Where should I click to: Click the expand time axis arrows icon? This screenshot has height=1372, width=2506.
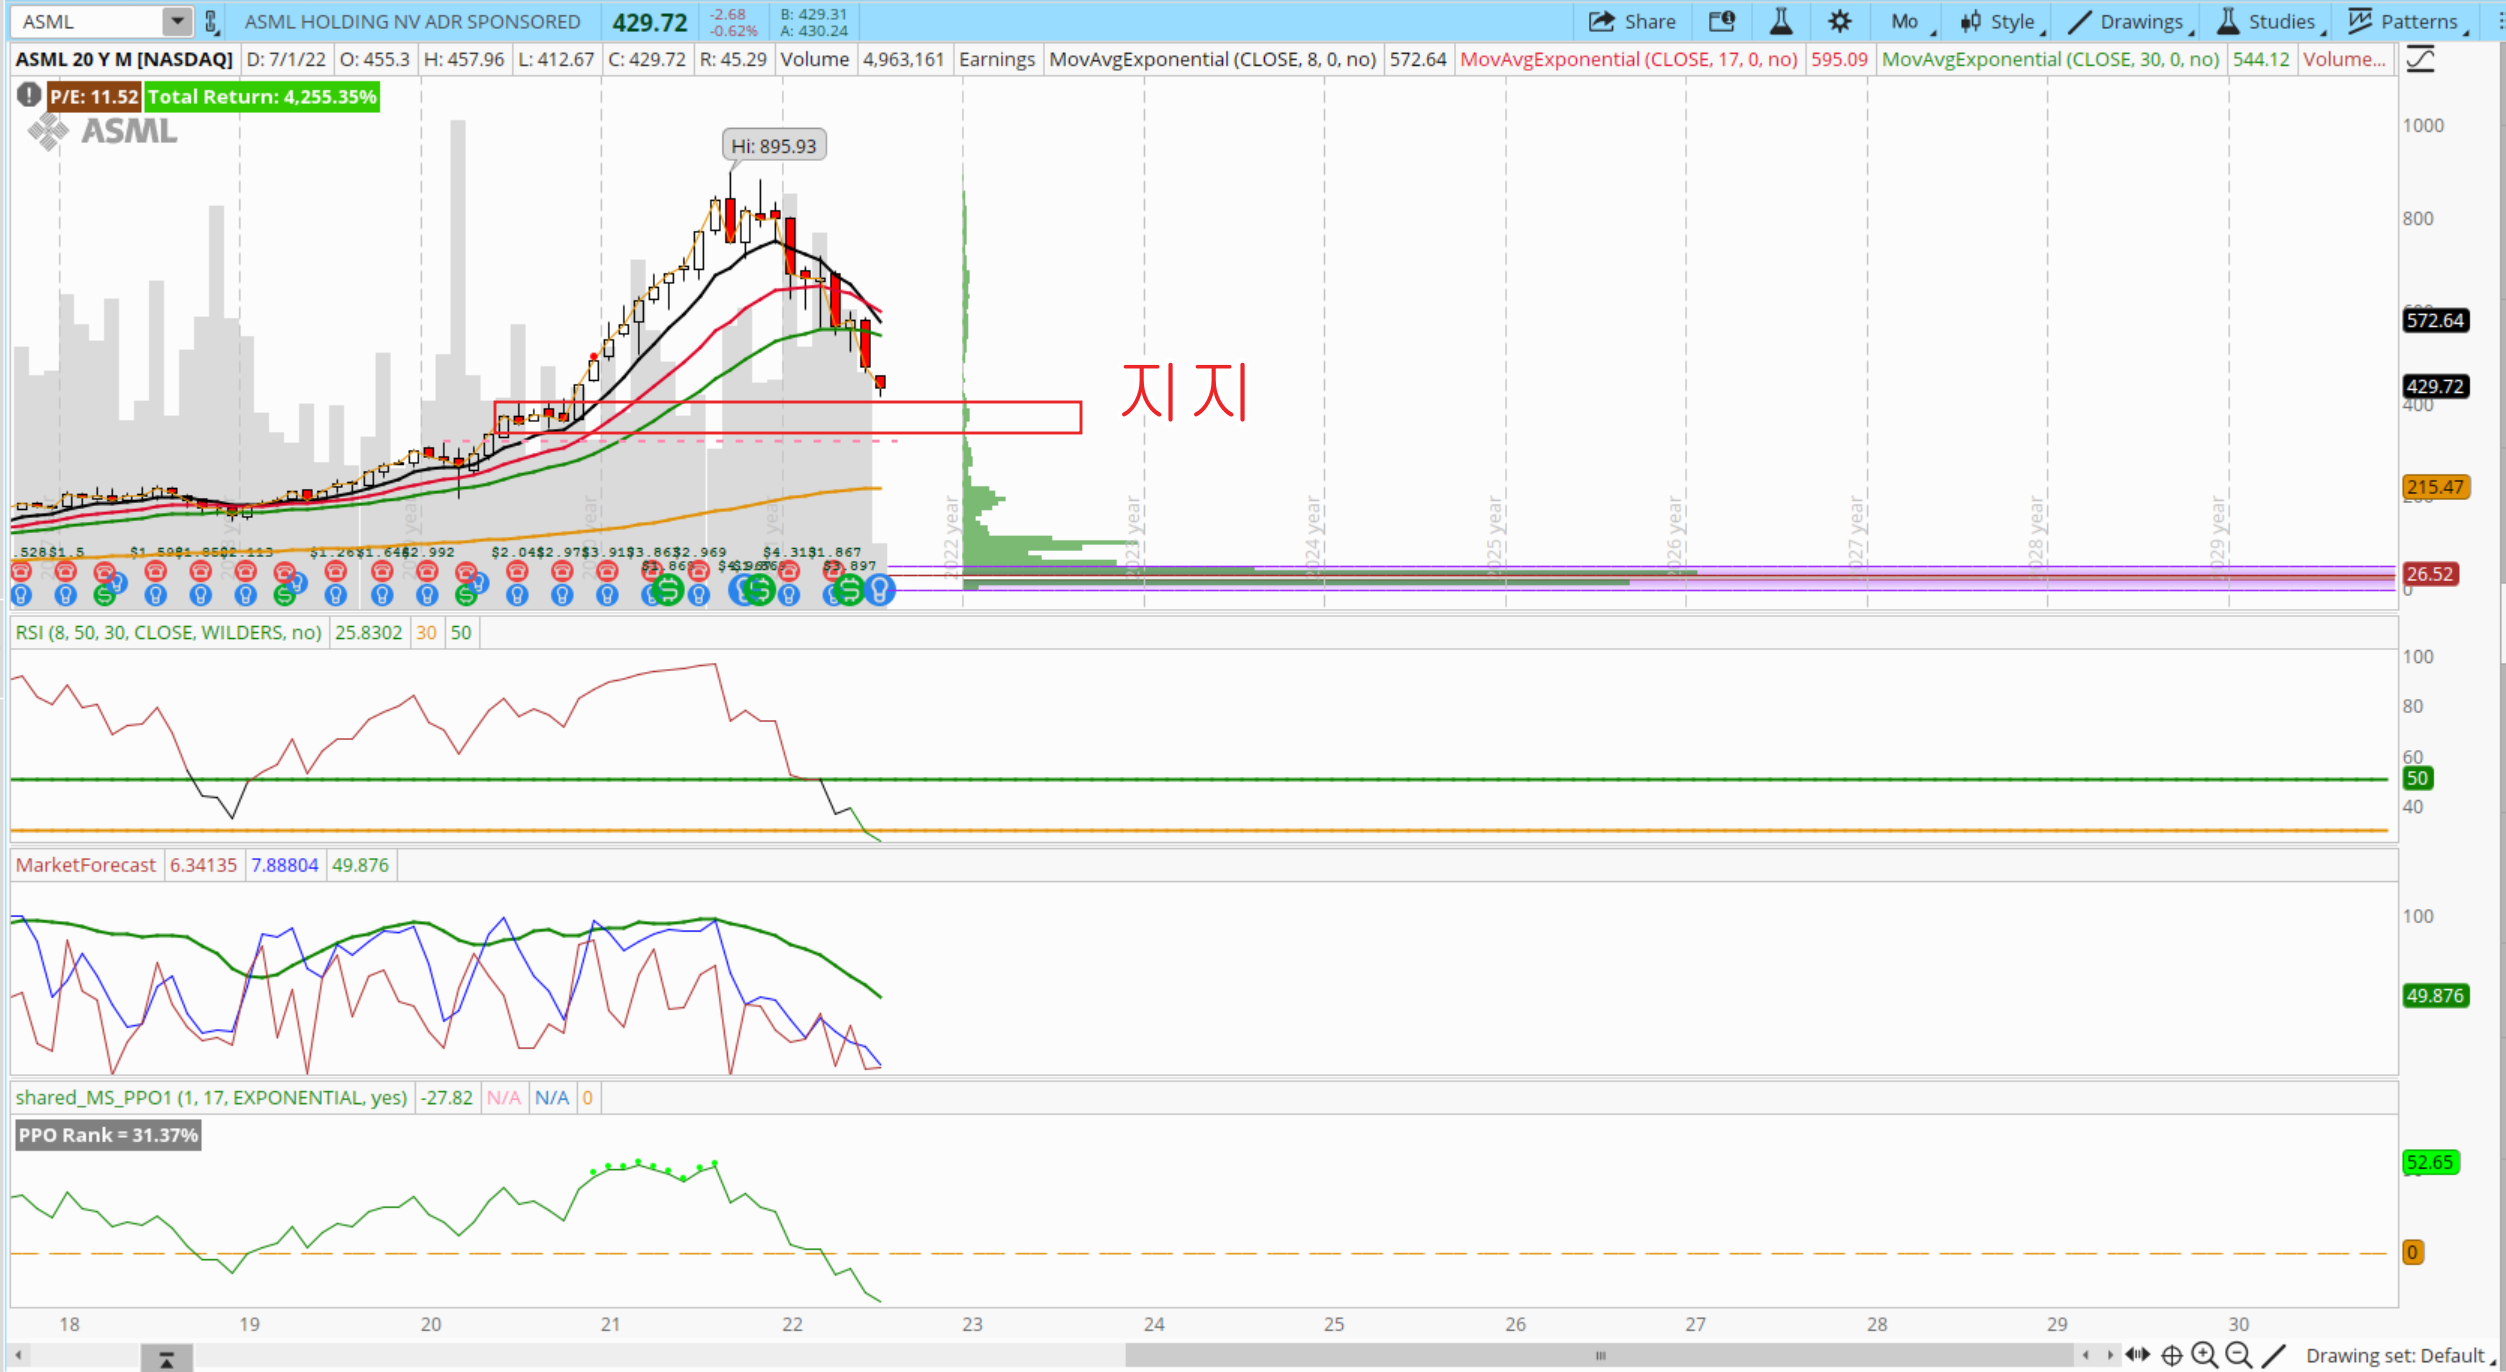(2137, 1355)
